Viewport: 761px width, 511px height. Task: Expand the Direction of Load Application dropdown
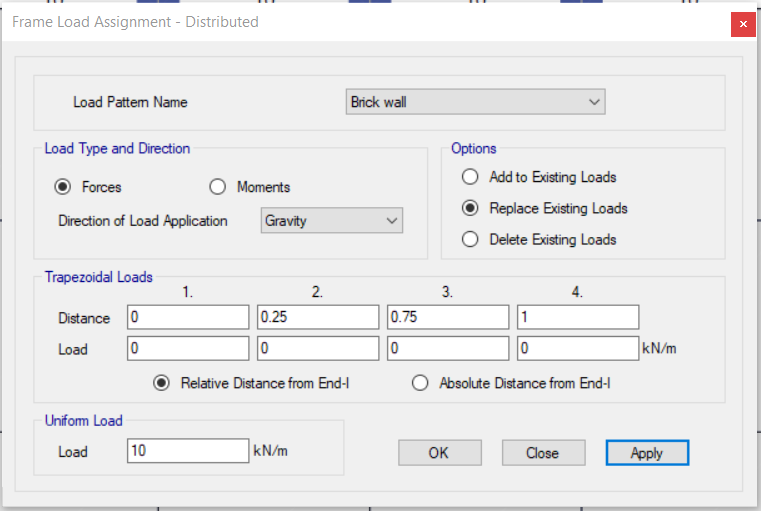click(331, 221)
